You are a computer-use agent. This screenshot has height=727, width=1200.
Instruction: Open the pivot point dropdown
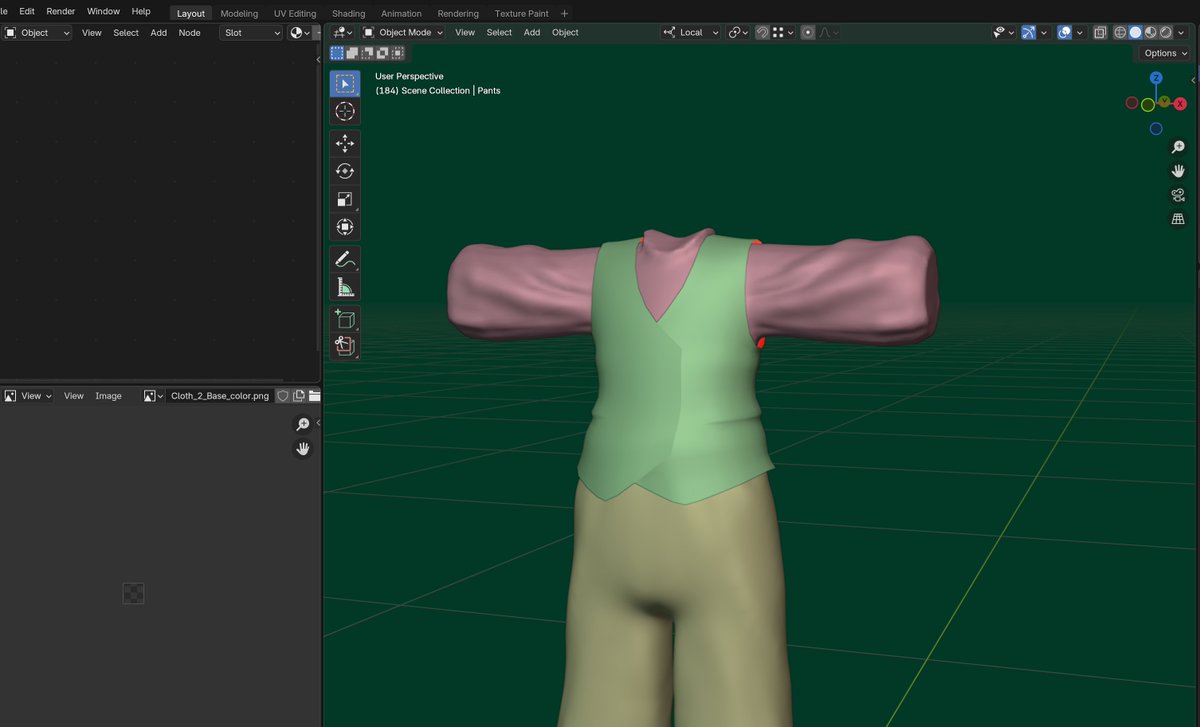tap(739, 32)
